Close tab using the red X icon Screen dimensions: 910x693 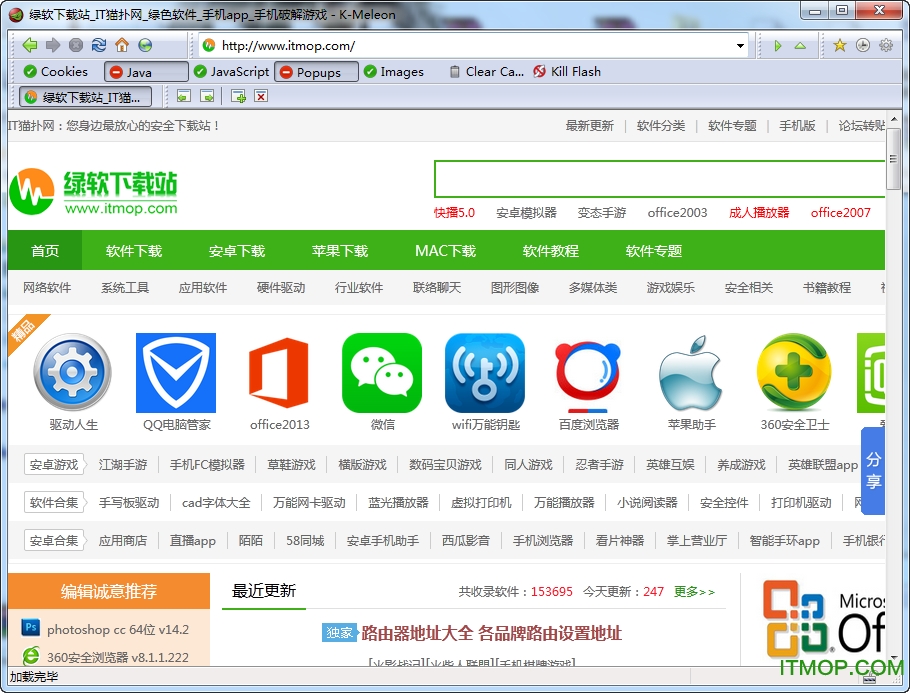click(x=261, y=96)
